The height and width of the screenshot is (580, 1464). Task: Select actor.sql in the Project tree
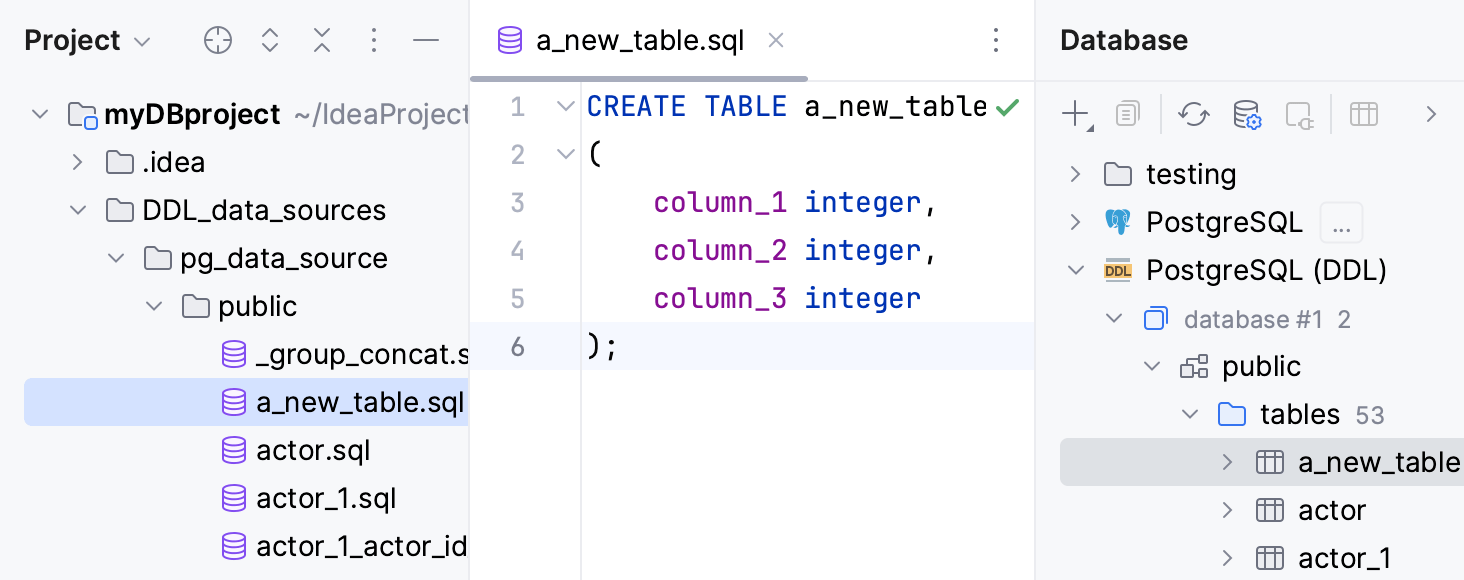pyautogui.click(x=312, y=450)
